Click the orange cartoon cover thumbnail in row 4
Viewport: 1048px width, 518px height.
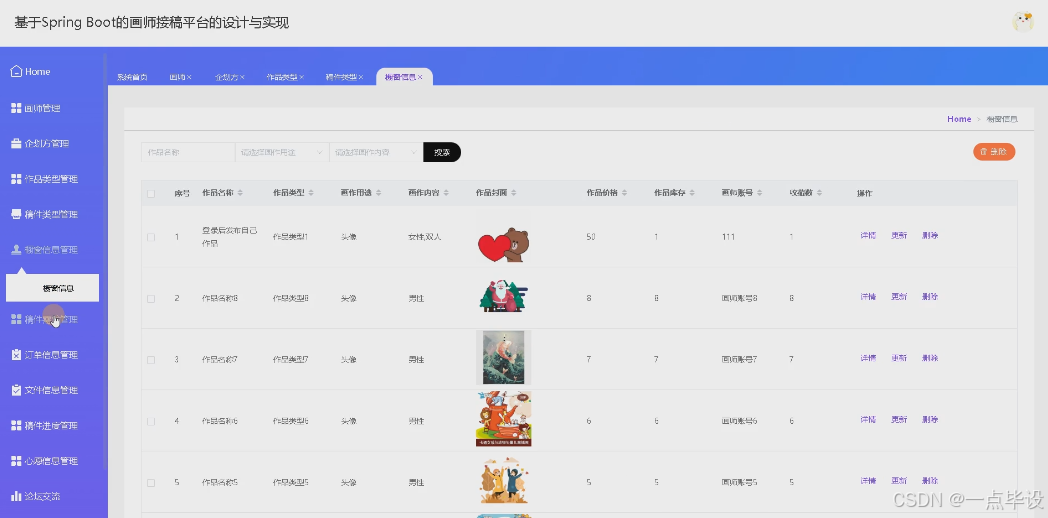[x=503, y=419]
